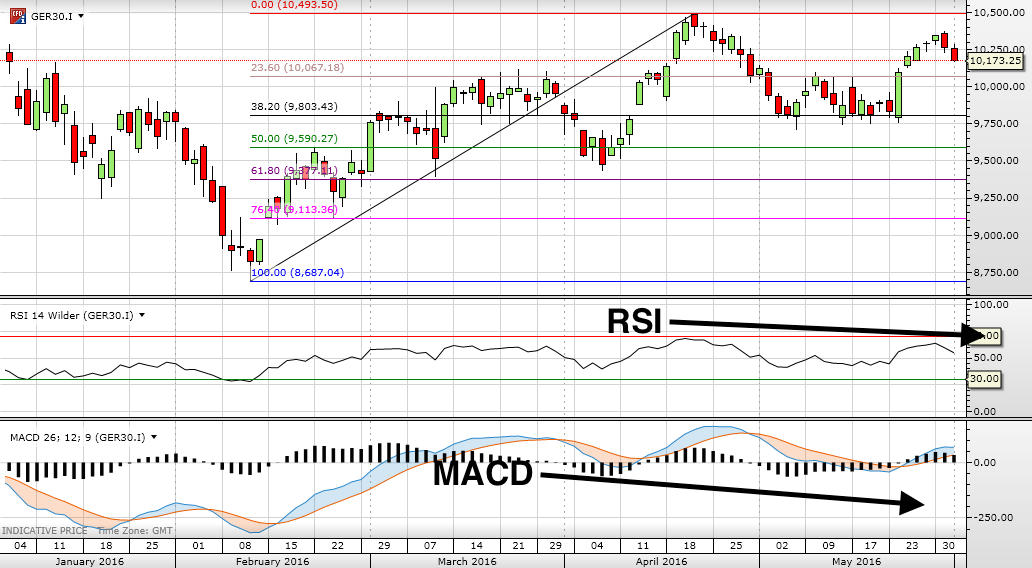This screenshot has width=1032, height=568.
Task: Click the RSI 30.00 oversold level tag
Action: coord(987,379)
